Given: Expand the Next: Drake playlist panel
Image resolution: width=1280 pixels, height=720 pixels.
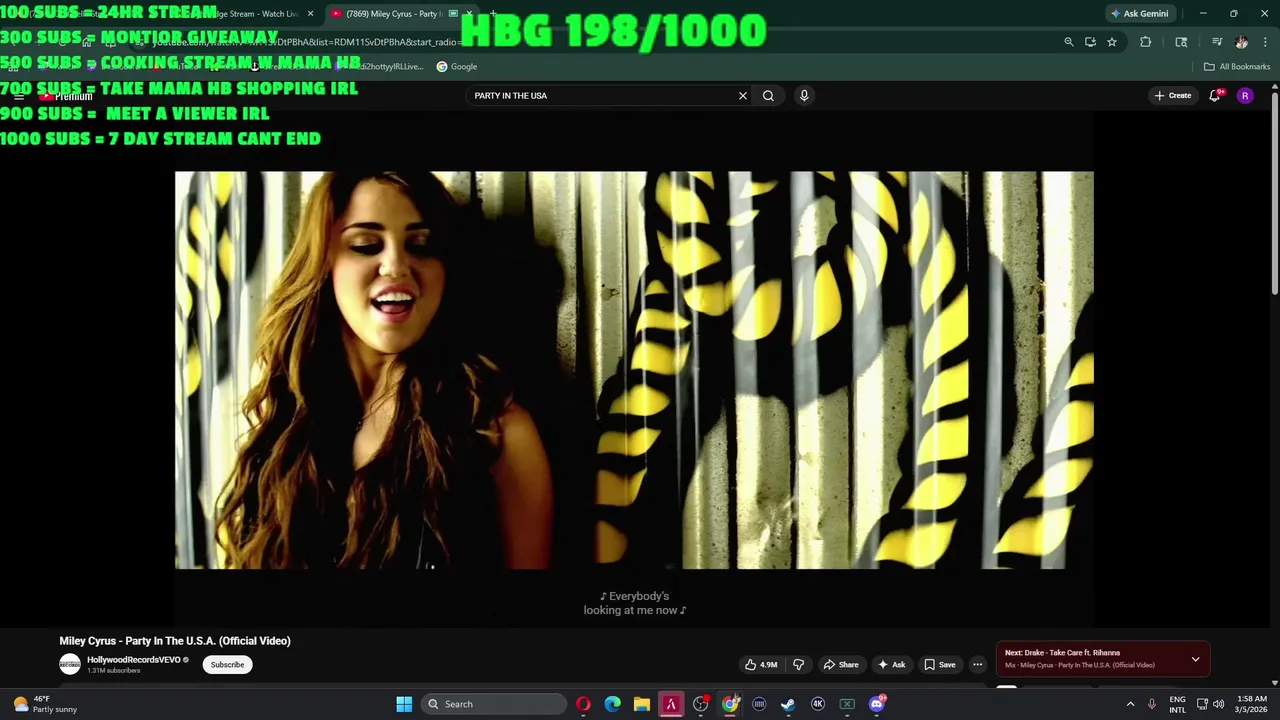Looking at the screenshot, I should pyautogui.click(x=1195, y=659).
